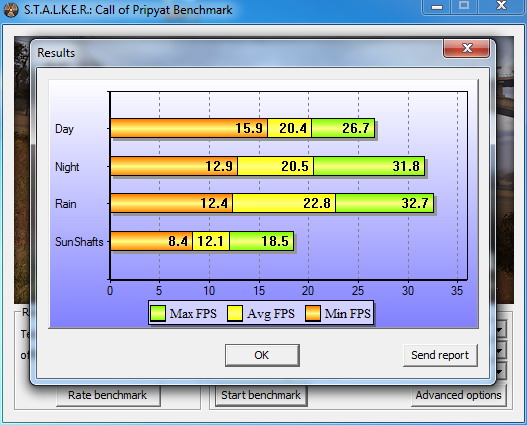The width and height of the screenshot is (527, 425).
Task: Open the bottom partially hidden dropdown arrow
Action: point(500,371)
